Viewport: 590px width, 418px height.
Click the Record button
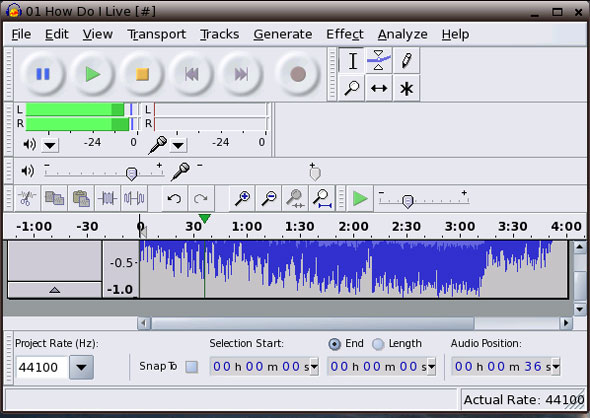pyautogui.click(x=298, y=74)
